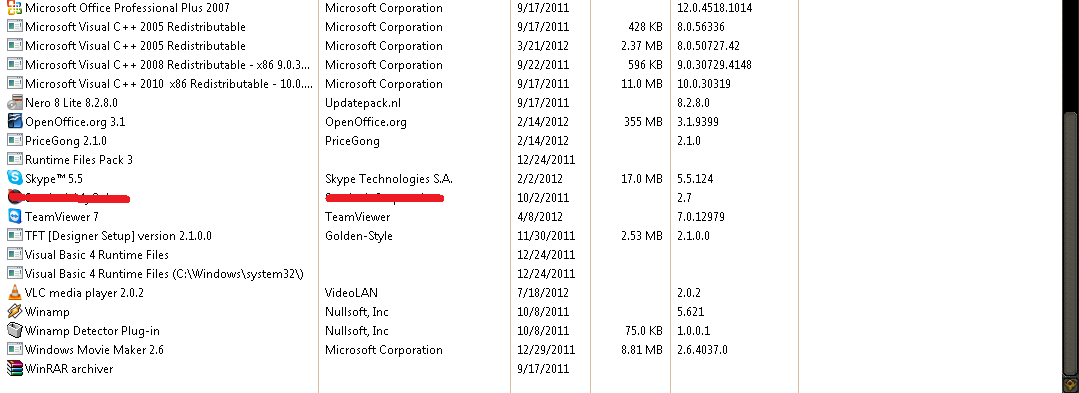Click the VideoLAN publisher text

[351, 293]
